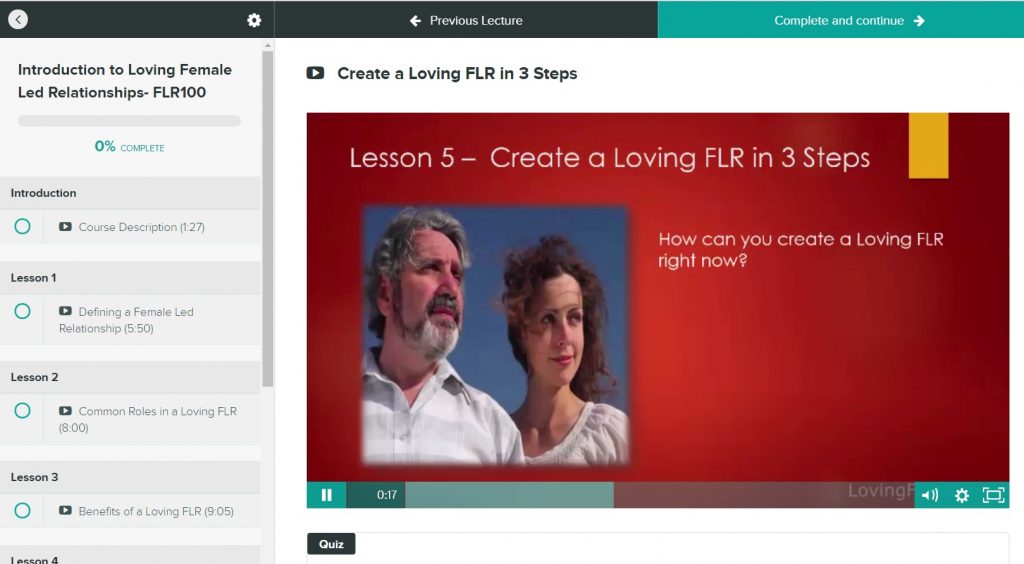This screenshot has height=564, width=1024.
Task: Click video icon next to Common Roles
Action: coord(65,411)
